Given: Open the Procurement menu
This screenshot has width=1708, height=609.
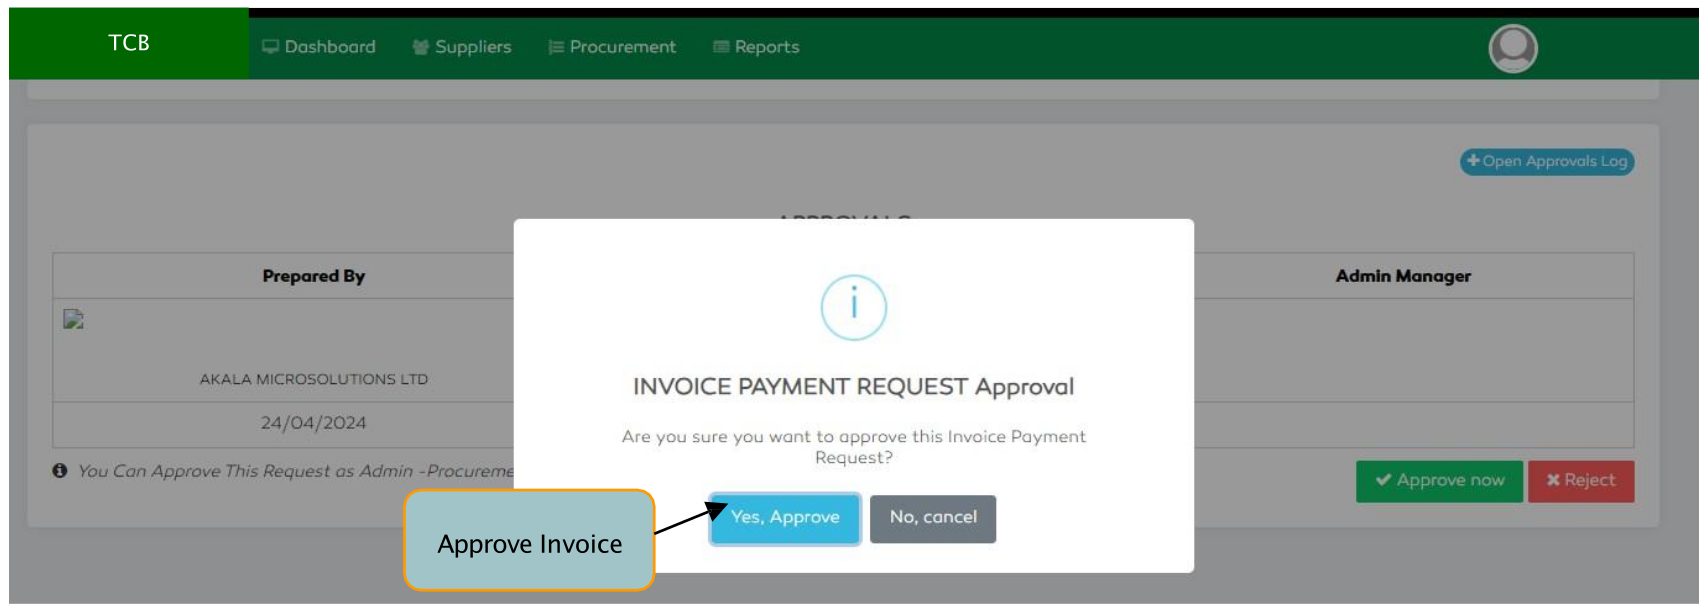Looking at the screenshot, I should [612, 47].
